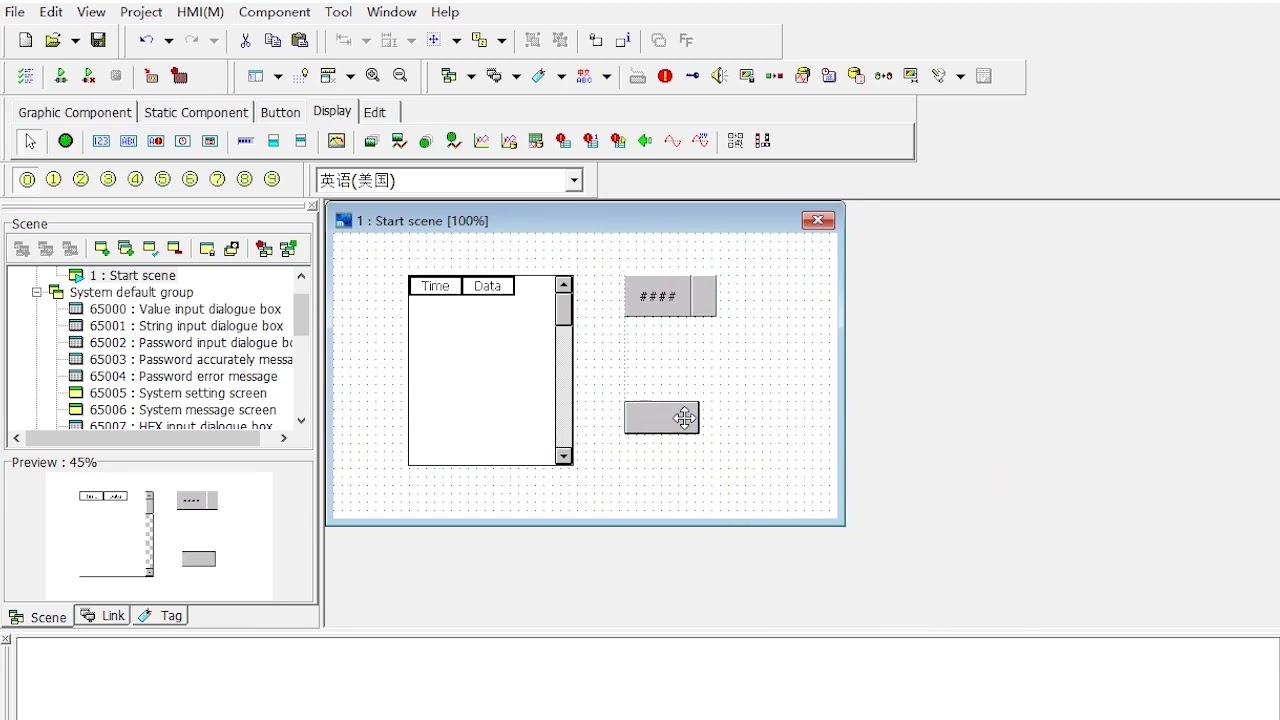The image size is (1280, 720).
Task: Click the copy icon
Action: click(272, 40)
